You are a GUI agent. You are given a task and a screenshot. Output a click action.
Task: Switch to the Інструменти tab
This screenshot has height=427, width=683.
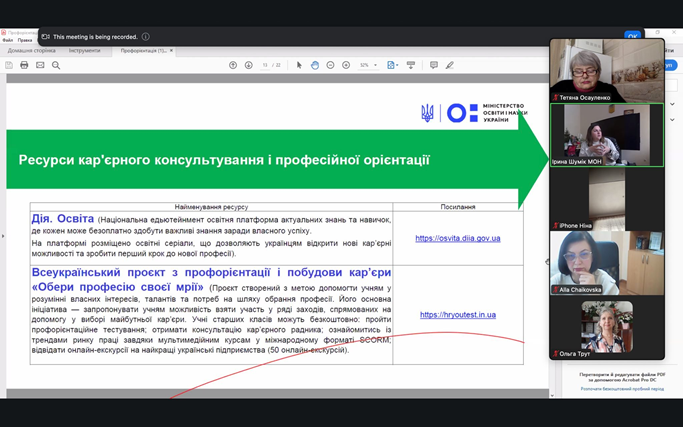click(85, 50)
